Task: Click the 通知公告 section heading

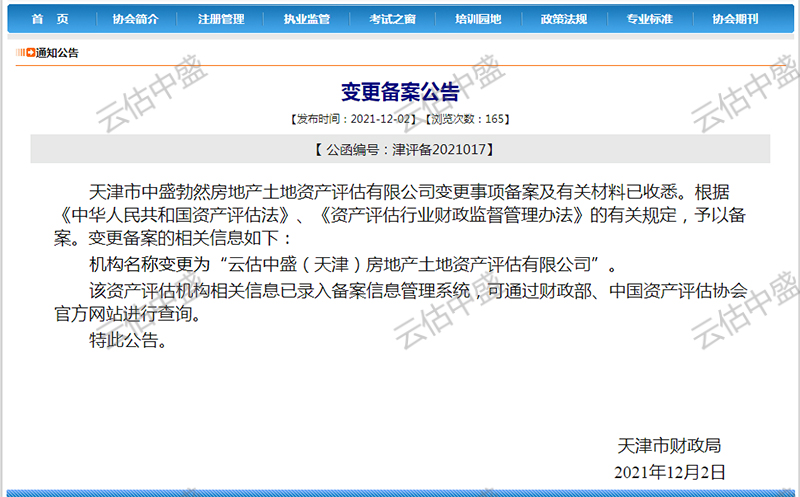Action: point(57,53)
